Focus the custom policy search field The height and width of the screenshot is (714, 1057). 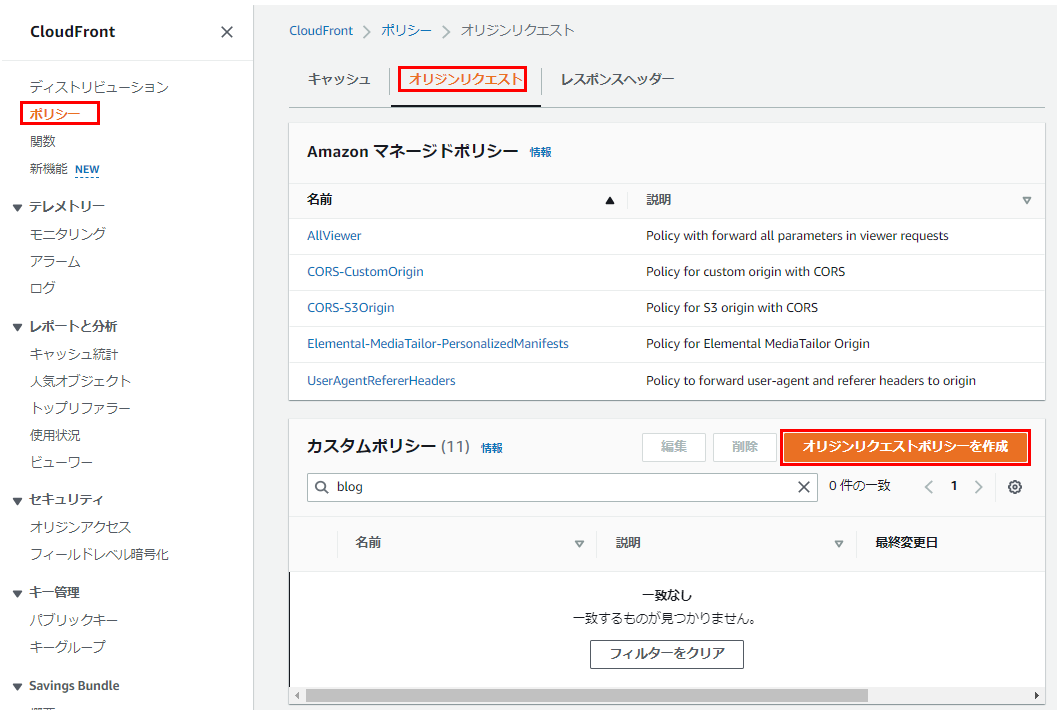coord(562,487)
